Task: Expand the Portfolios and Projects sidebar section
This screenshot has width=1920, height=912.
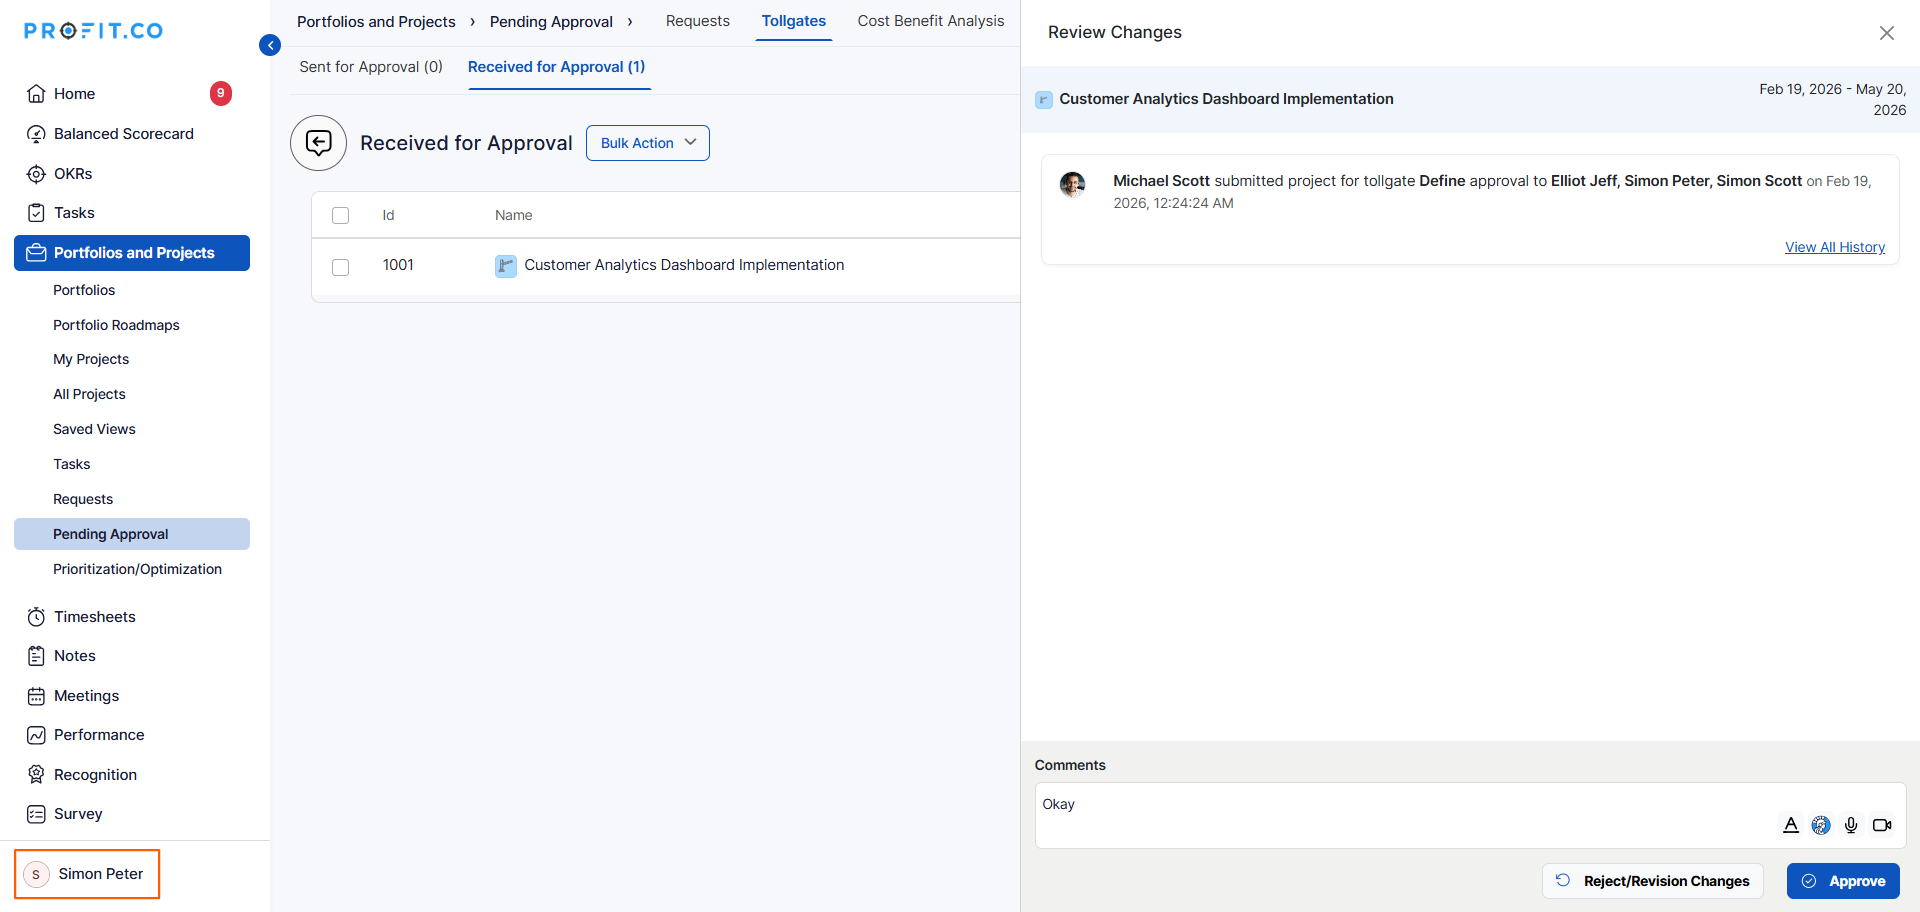Action: coord(132,253)
